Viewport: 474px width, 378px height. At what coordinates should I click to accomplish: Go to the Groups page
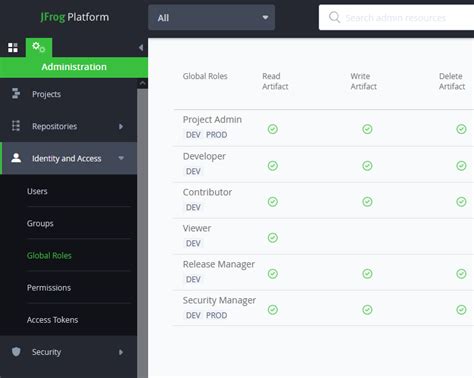(x=40, y=223)
